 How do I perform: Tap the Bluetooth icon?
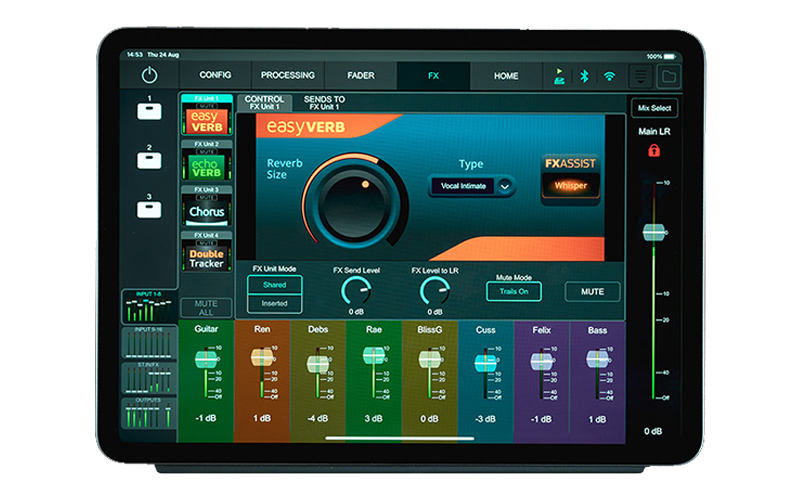pyautogui.click(x=584, y=77)
